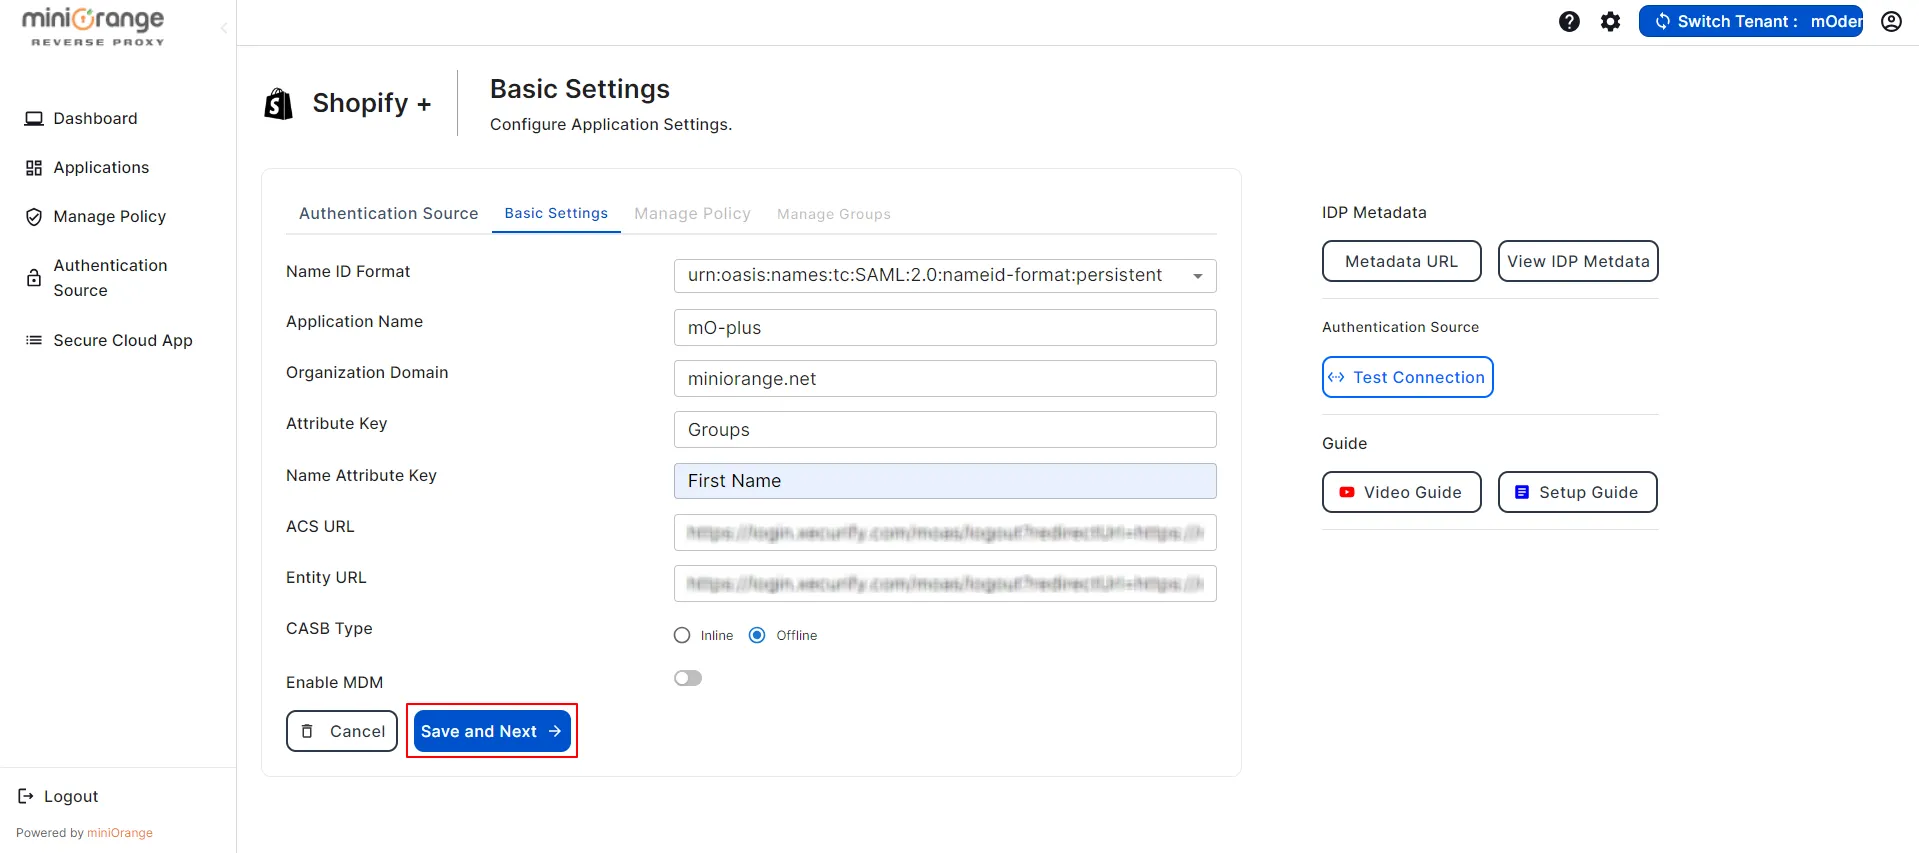
Task: Open the Video Guide
Action: (1401, 492)
